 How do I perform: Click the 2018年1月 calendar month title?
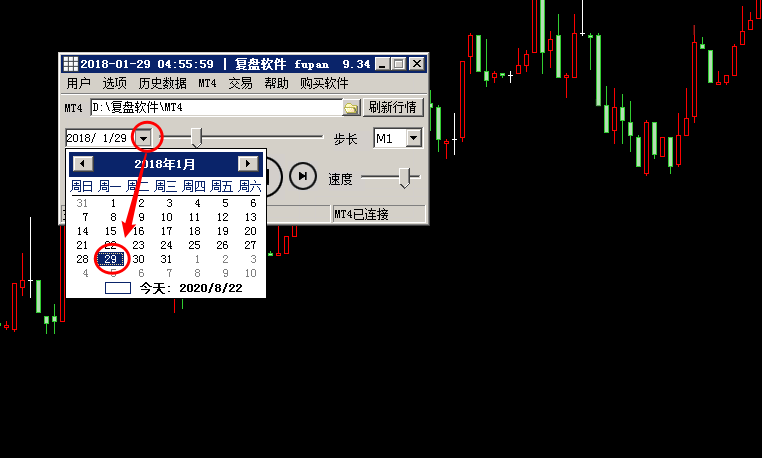[x=165, y=164]
